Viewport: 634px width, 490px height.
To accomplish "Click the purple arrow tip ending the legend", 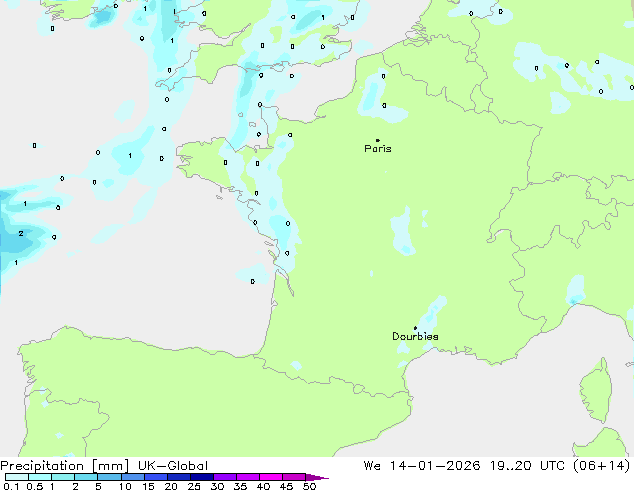I will 317,477.
